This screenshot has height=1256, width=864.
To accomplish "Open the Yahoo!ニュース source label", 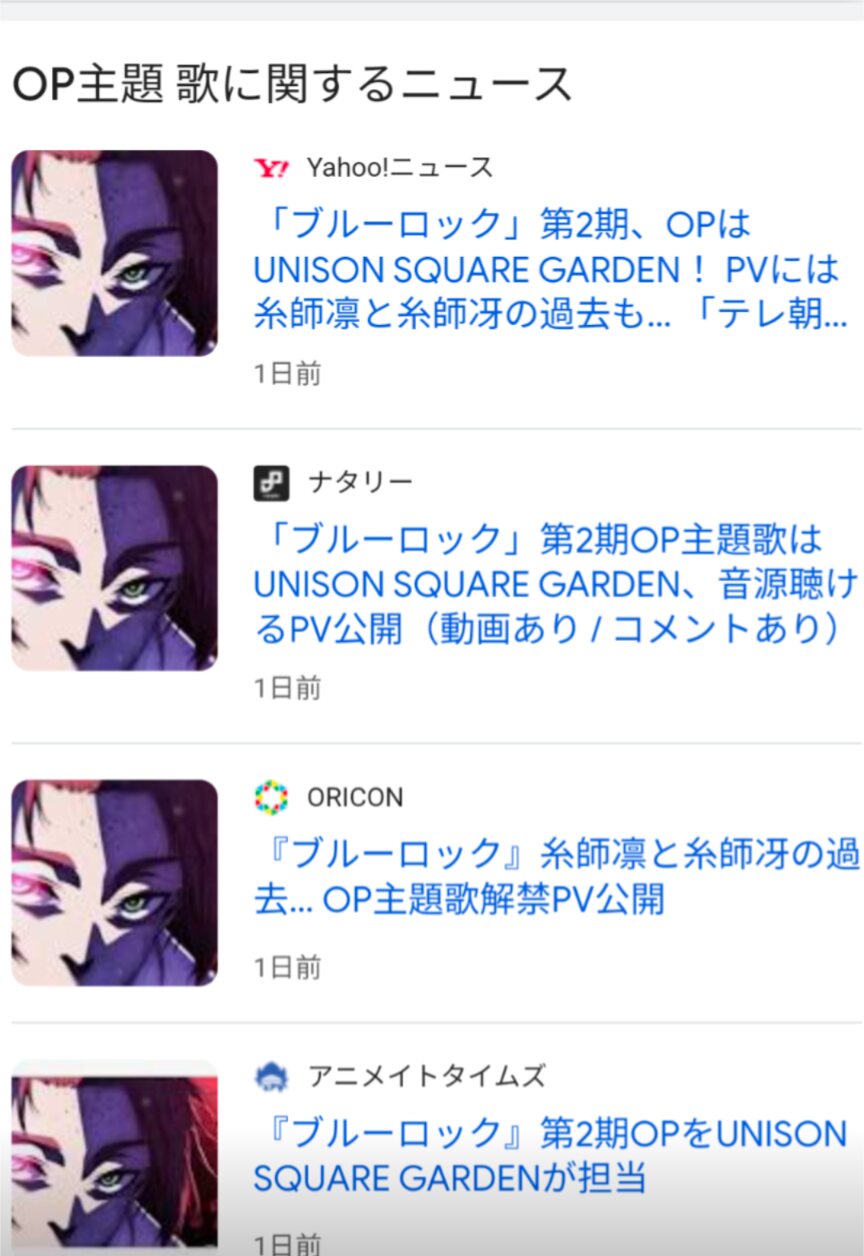I will pos(400,168).
